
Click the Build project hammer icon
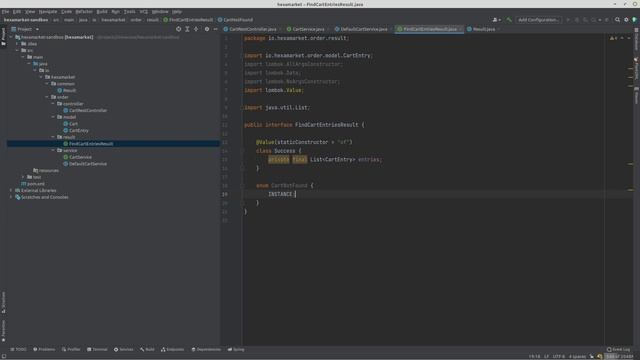tap(509, 20)
